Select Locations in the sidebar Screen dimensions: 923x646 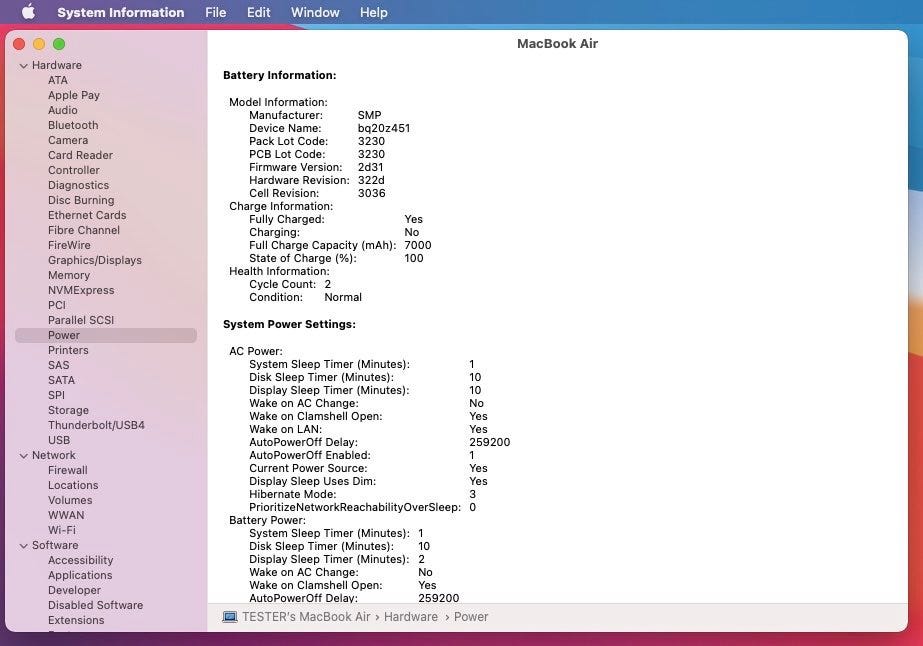click(x=73, y=485)
